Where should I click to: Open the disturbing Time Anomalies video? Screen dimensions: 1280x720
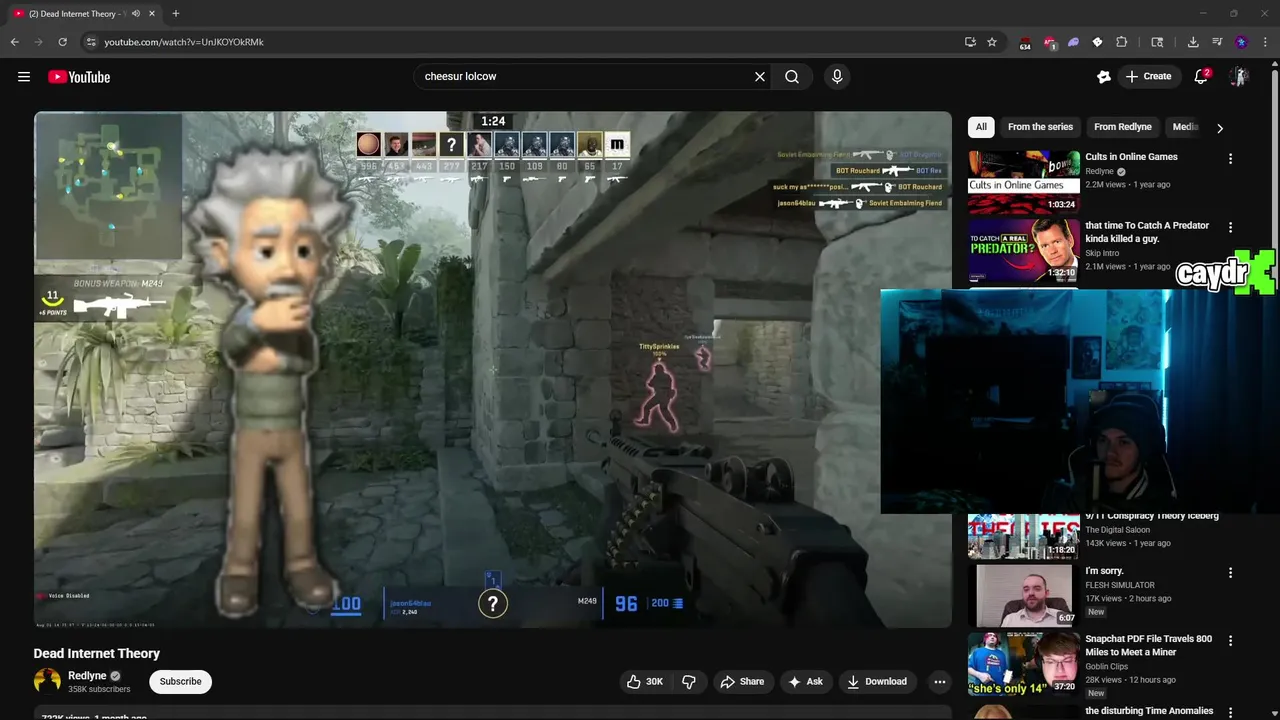click(1149, 711)
